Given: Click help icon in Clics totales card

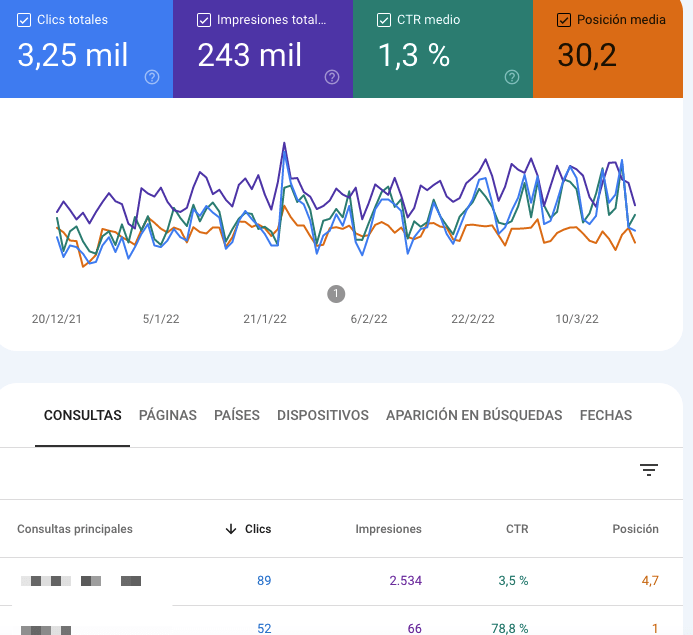Looking at the screenshot, I should (x=152, y=77).
